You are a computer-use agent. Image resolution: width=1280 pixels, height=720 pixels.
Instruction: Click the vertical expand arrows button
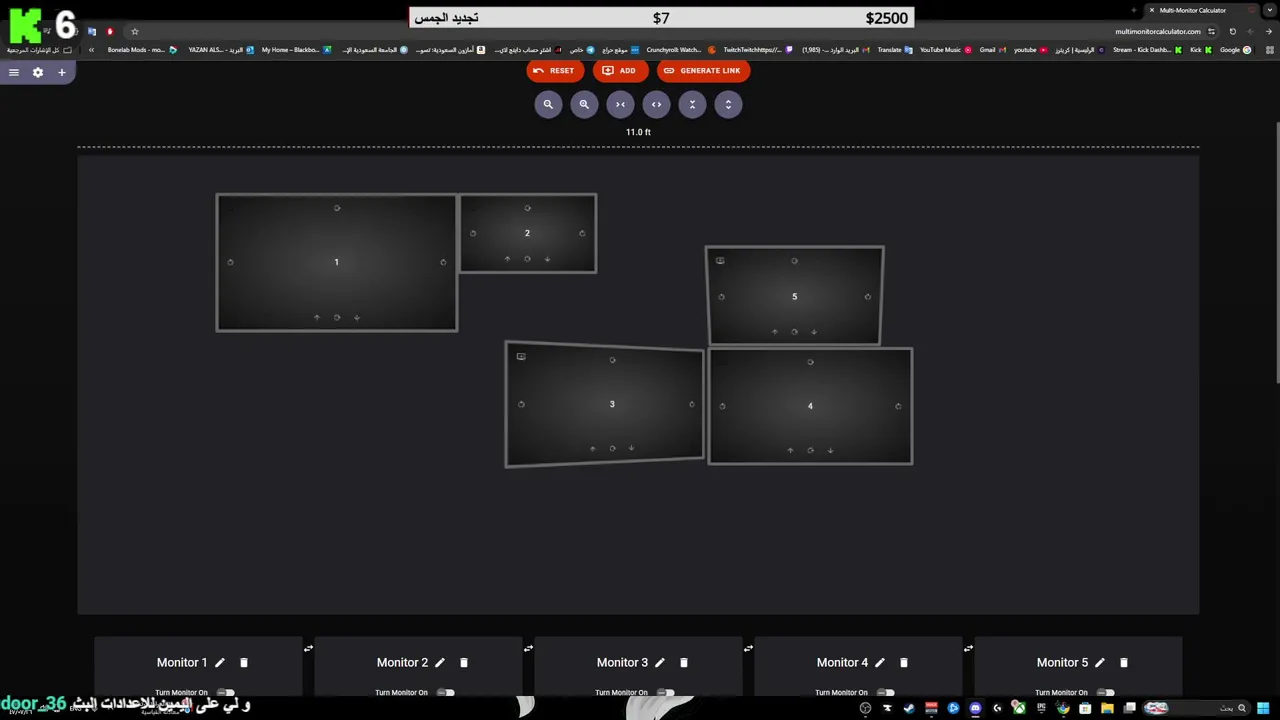tap(728, 104)
